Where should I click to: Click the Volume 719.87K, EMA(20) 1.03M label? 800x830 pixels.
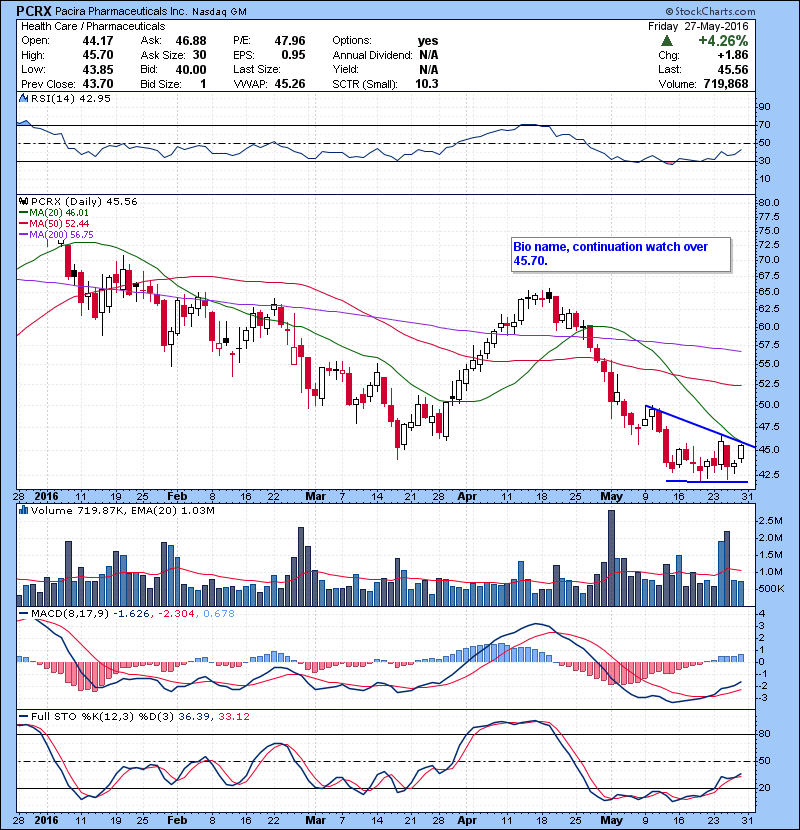click(122, 511)
